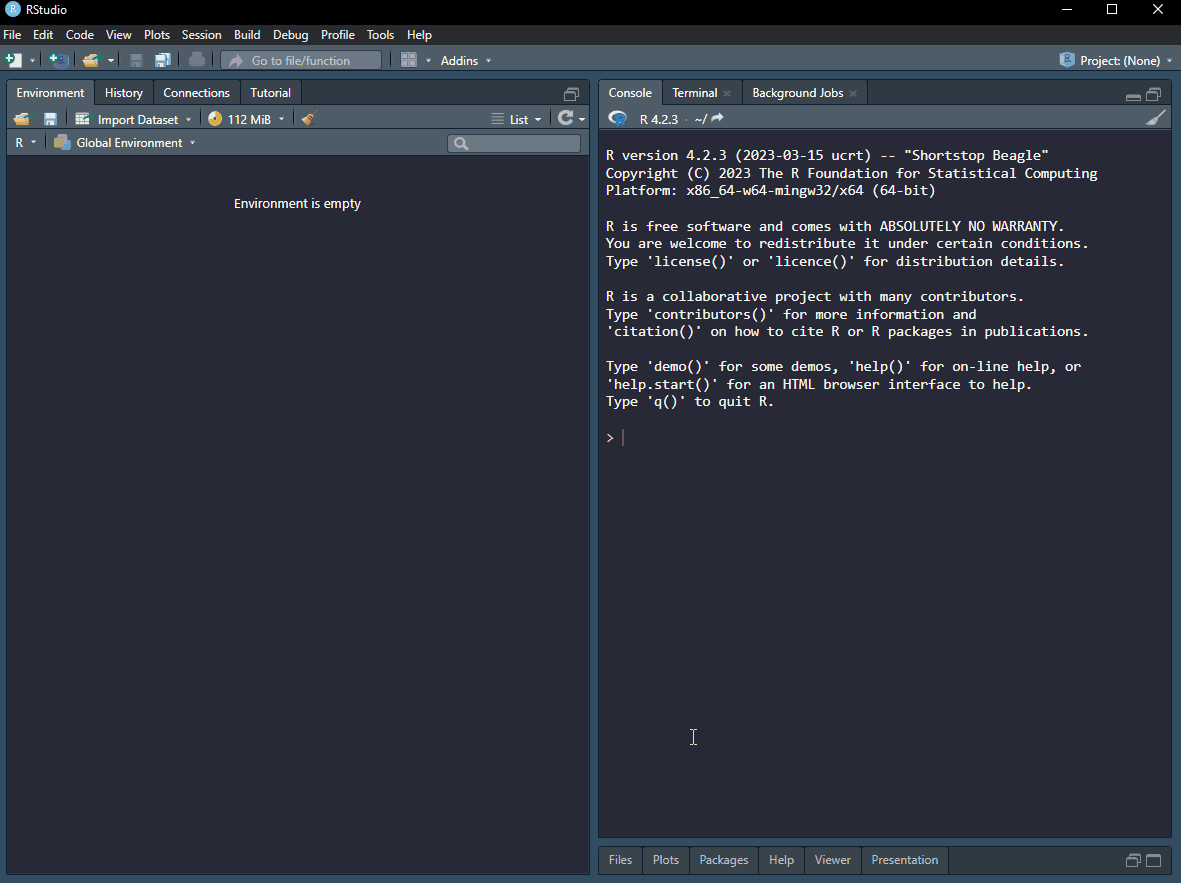Minimize the Console pane
This screenshot has height=883, width=1181.
pos(1133,96)
